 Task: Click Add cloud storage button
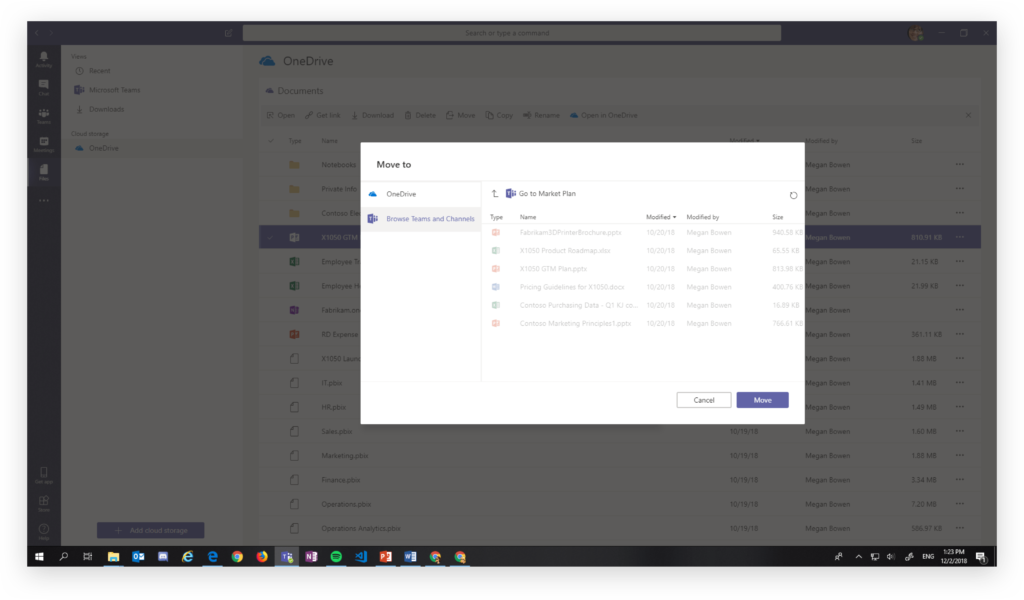(x=151, y=530)
